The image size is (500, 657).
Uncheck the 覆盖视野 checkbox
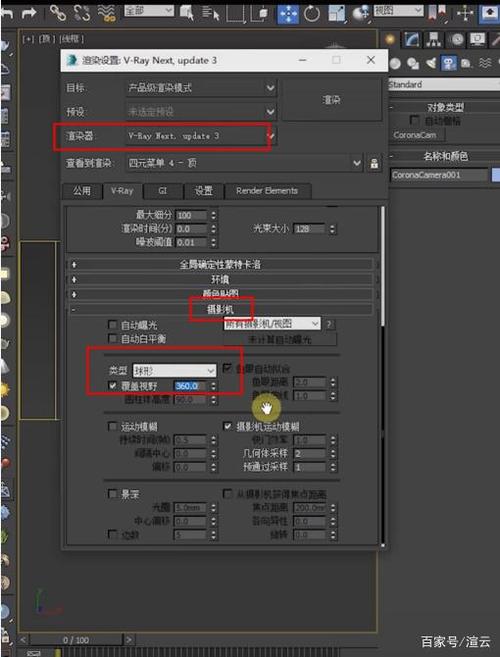[x=112, y=385]
